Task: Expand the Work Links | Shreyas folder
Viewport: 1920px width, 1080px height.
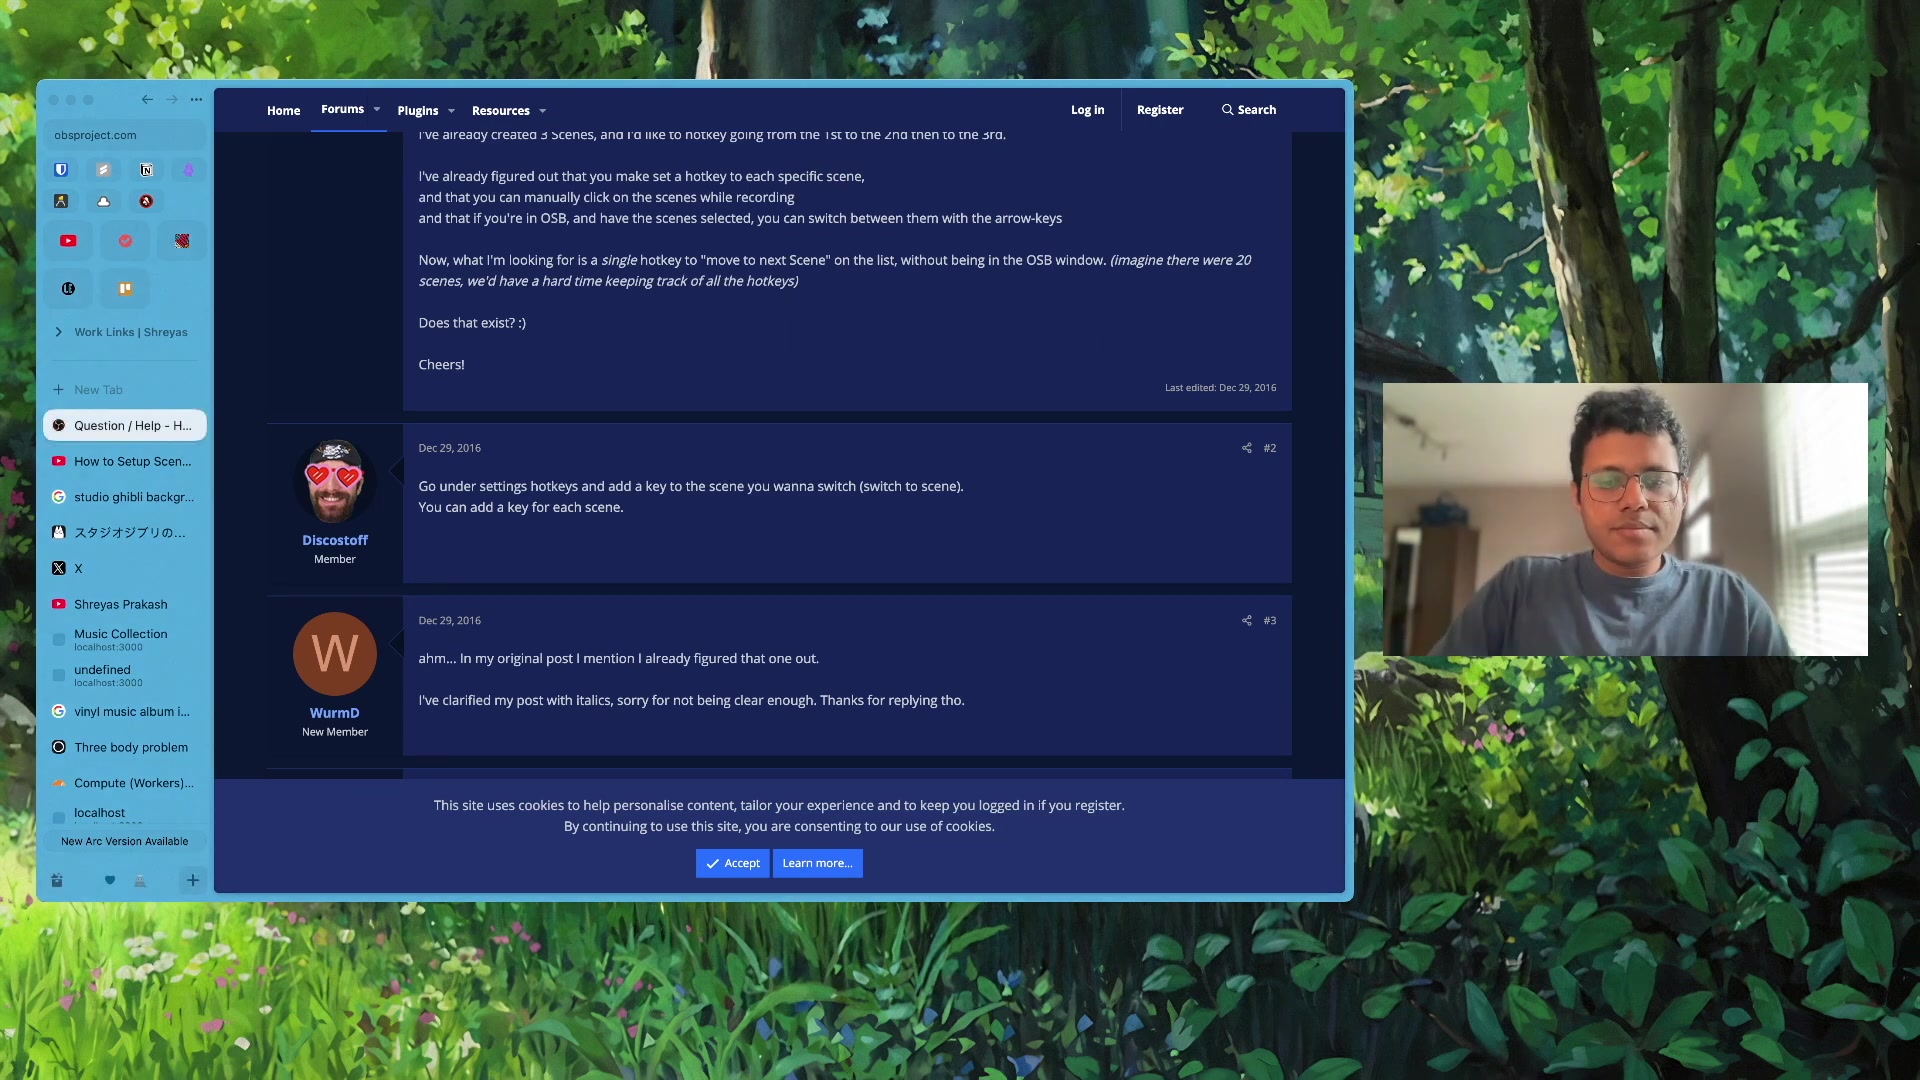Action: (x=58, y=332)
